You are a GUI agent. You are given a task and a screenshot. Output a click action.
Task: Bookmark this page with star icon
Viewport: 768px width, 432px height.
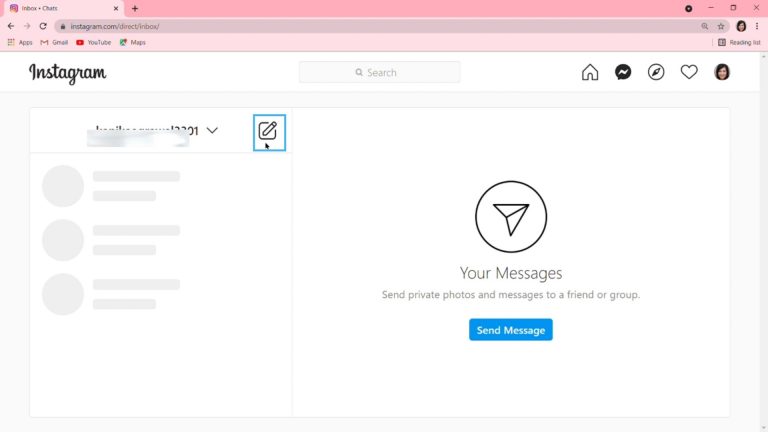coord(721,26)
